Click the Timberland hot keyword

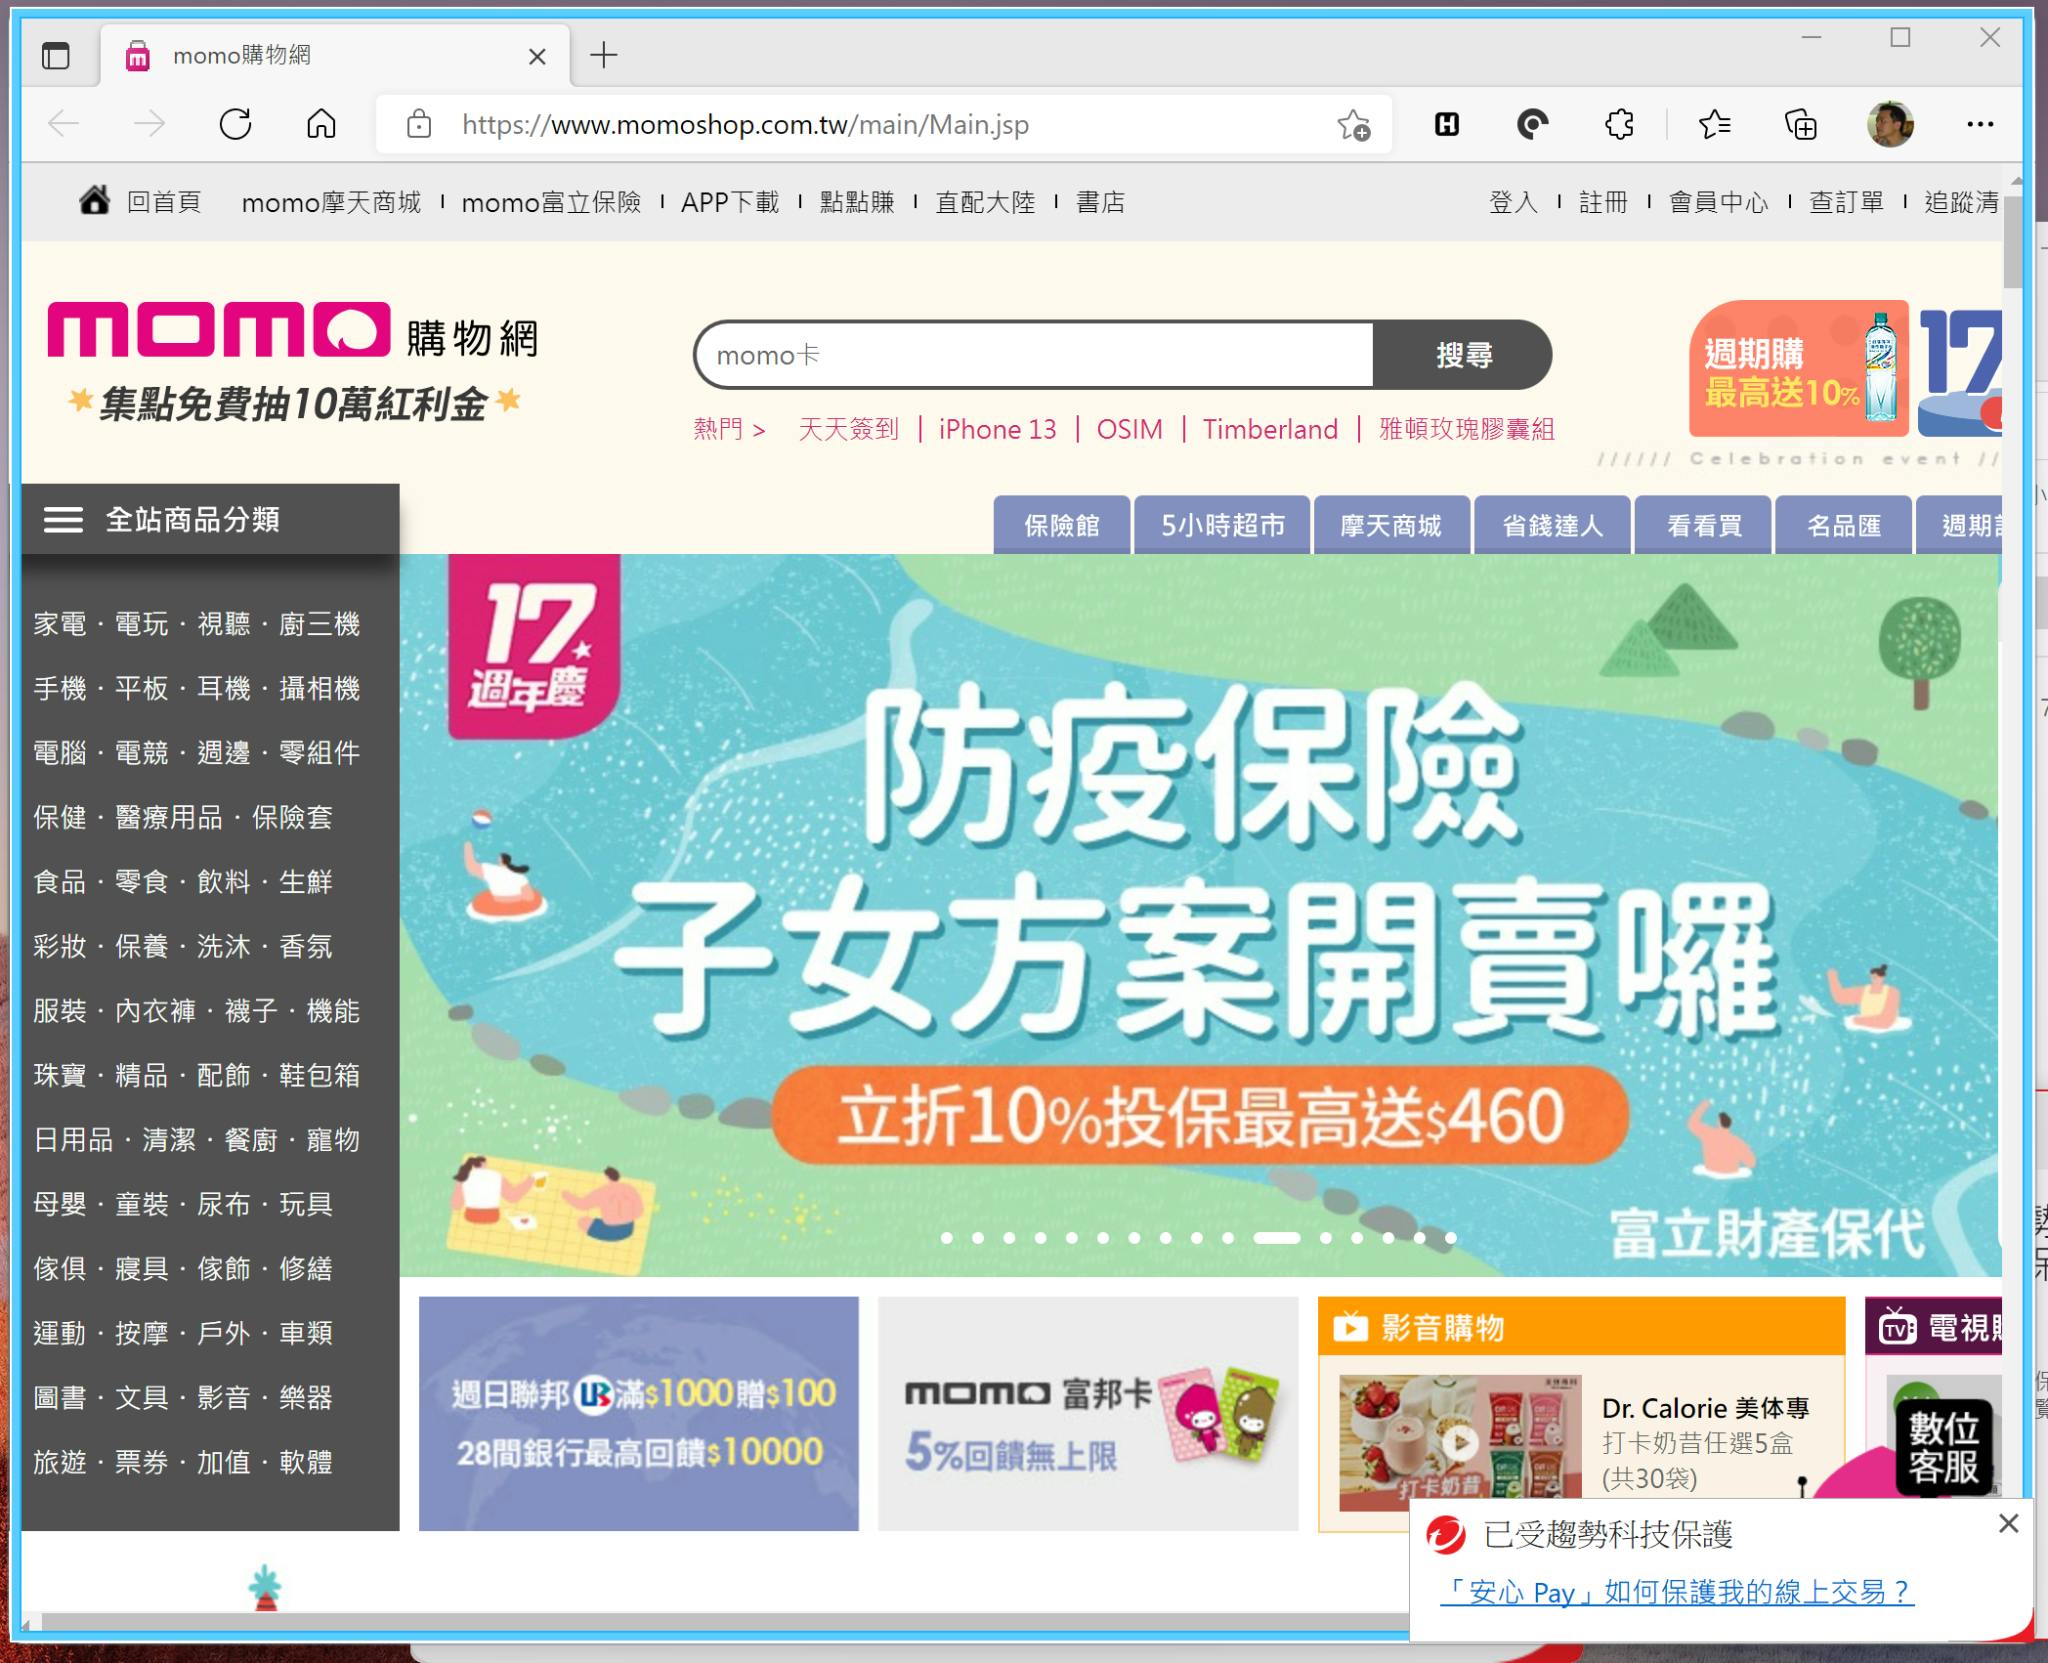click(1270, 429)
